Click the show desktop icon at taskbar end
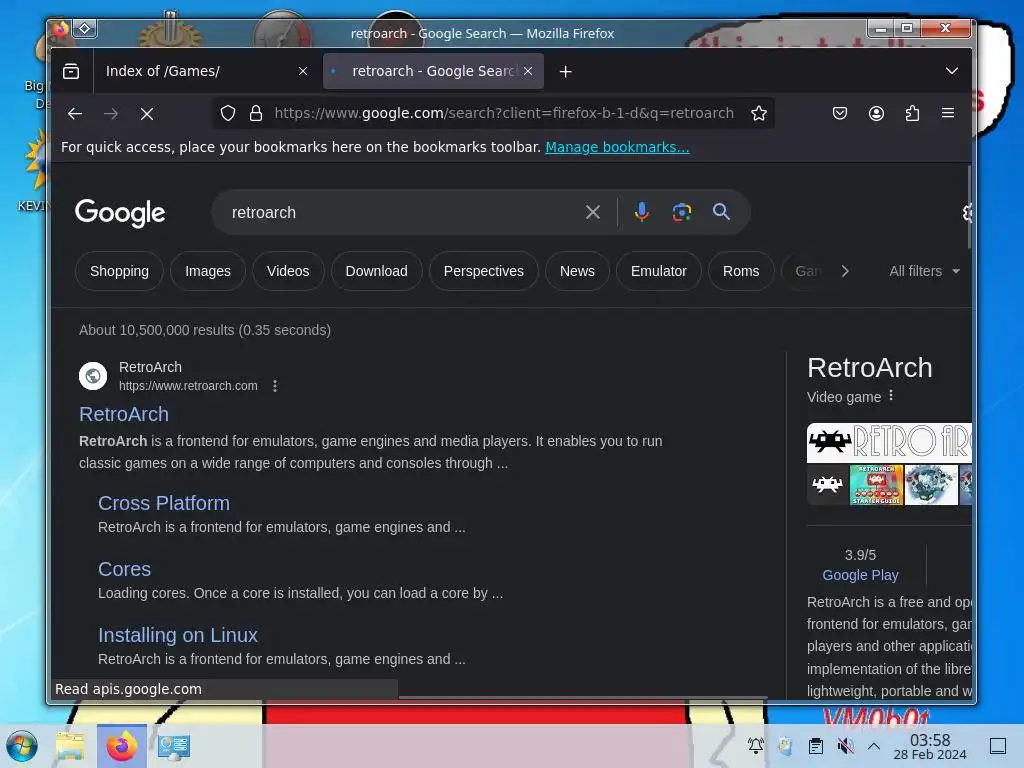 998,746
